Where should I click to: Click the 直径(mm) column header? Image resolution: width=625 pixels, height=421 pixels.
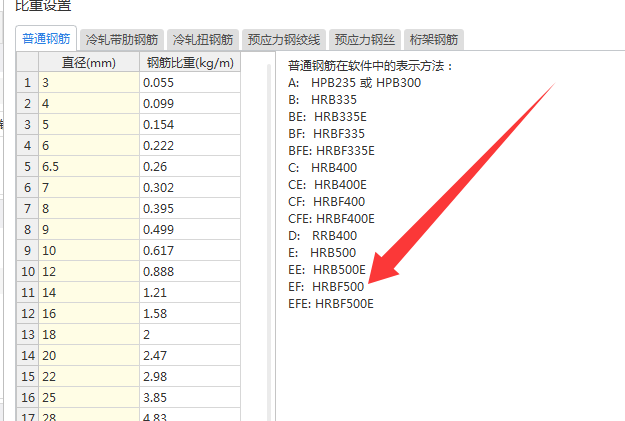89,62
